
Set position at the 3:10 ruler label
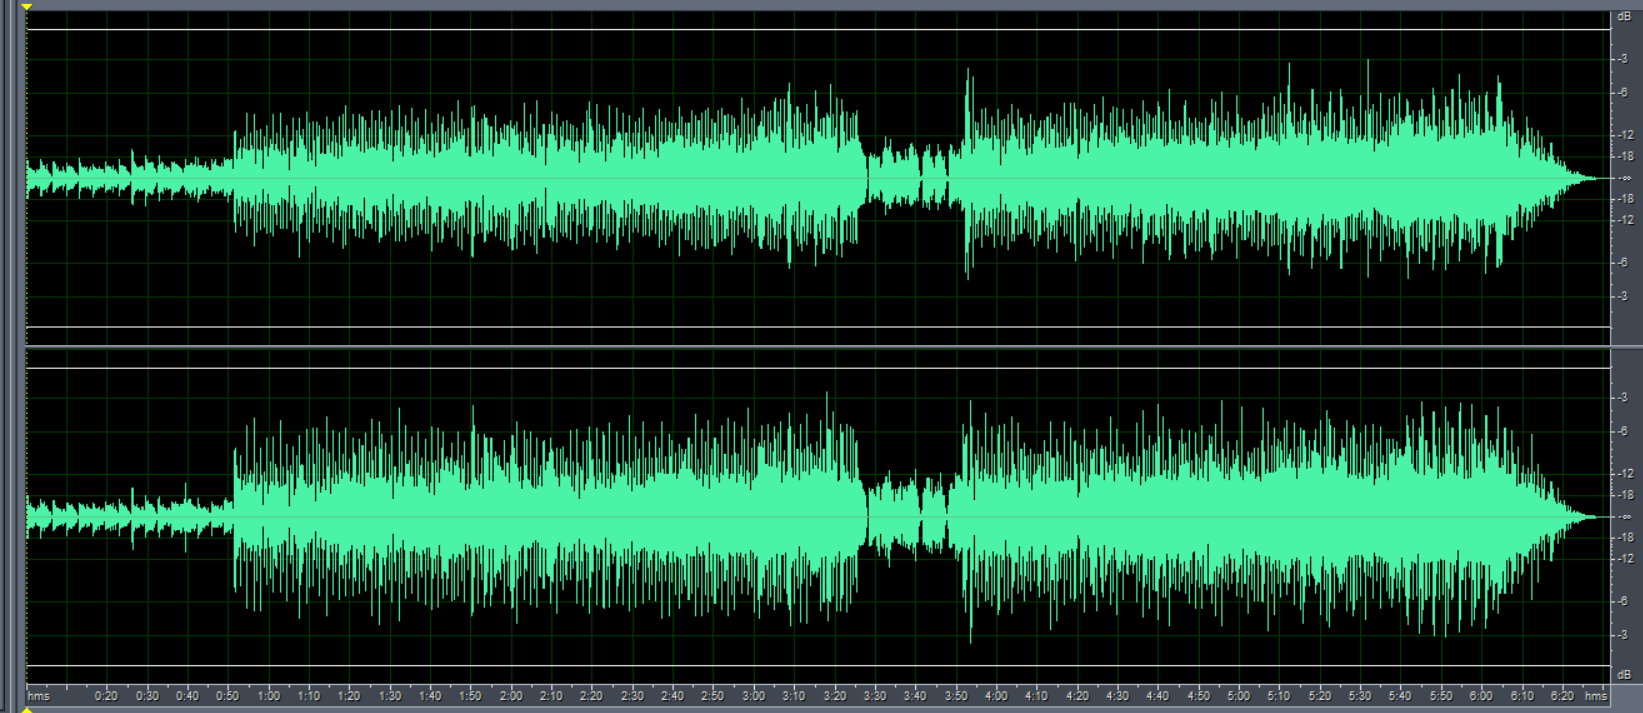tap(794, 696)
